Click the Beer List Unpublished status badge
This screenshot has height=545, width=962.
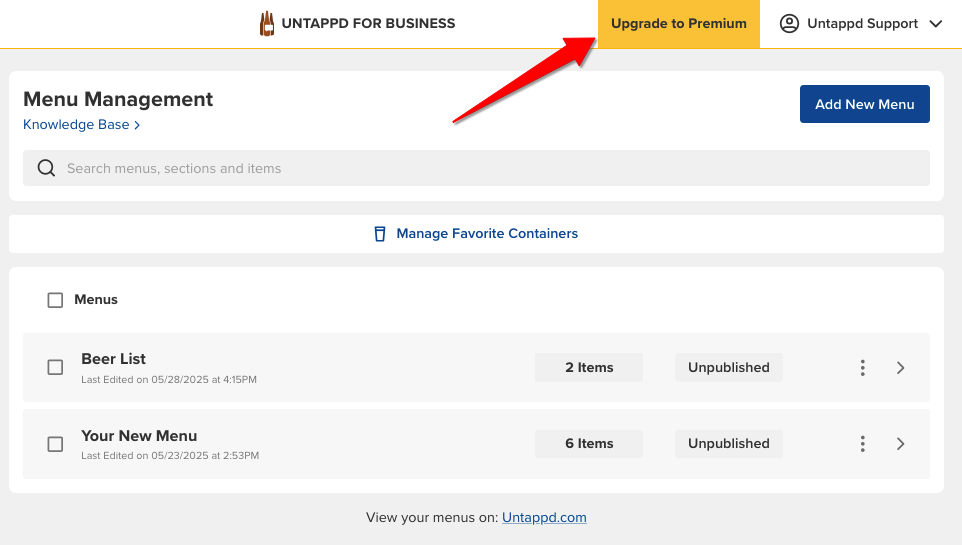(728, 367)
